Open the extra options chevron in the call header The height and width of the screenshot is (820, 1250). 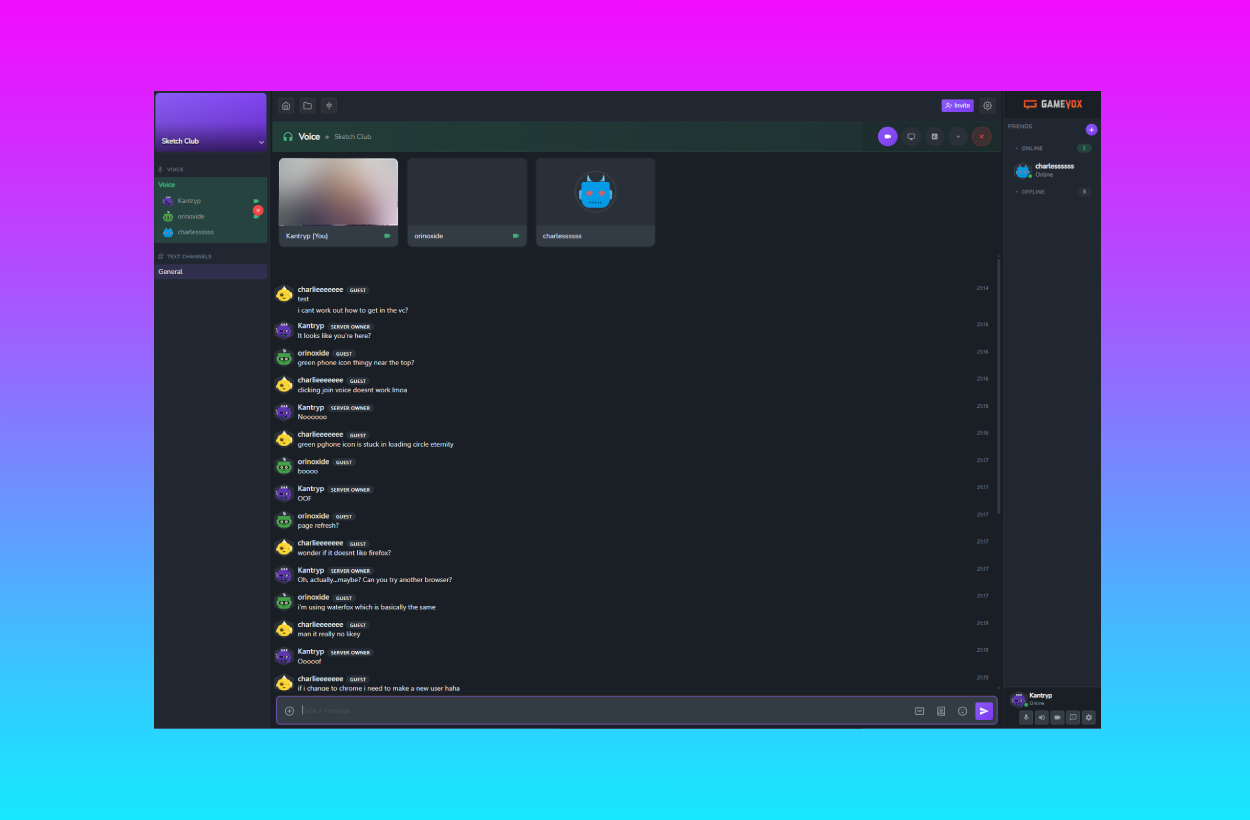pyautogui.click(x=958, y=136)
